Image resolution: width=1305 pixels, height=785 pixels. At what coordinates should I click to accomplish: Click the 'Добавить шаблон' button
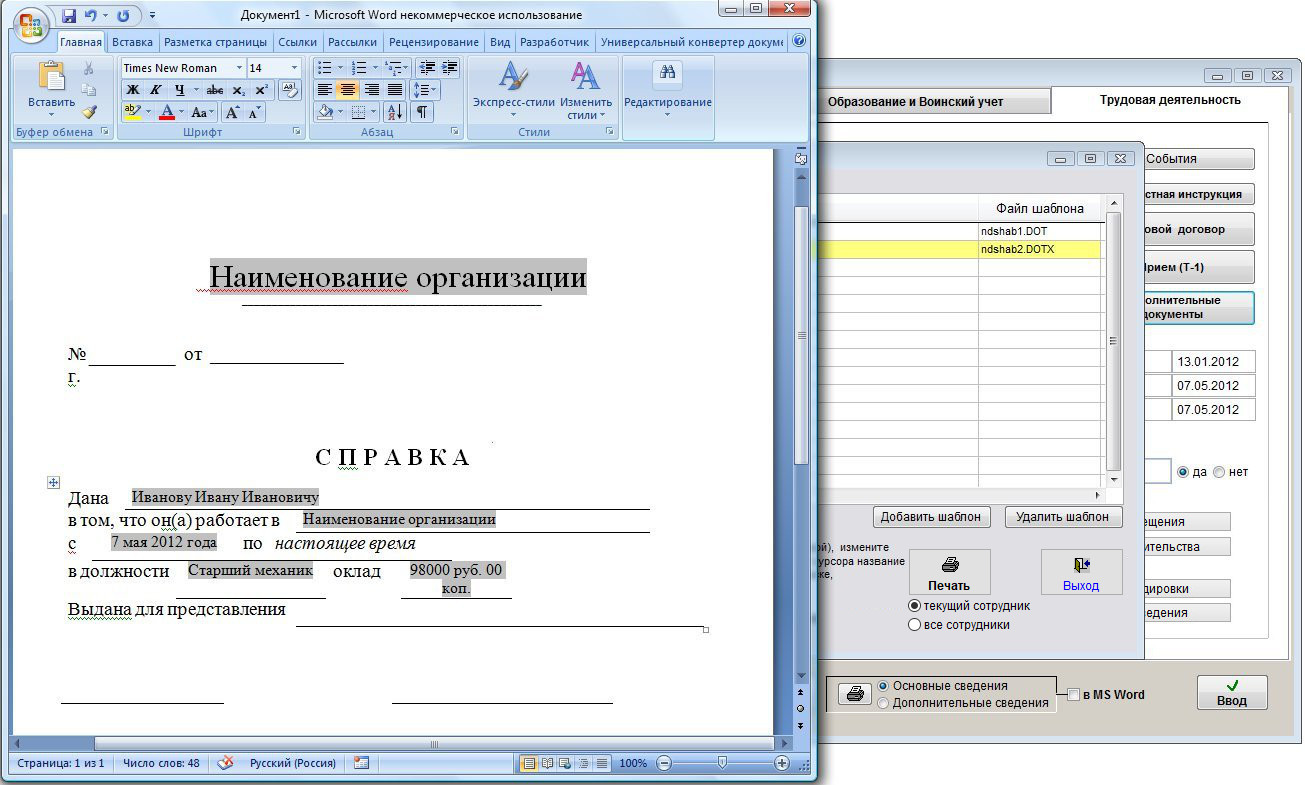(932, 517)
